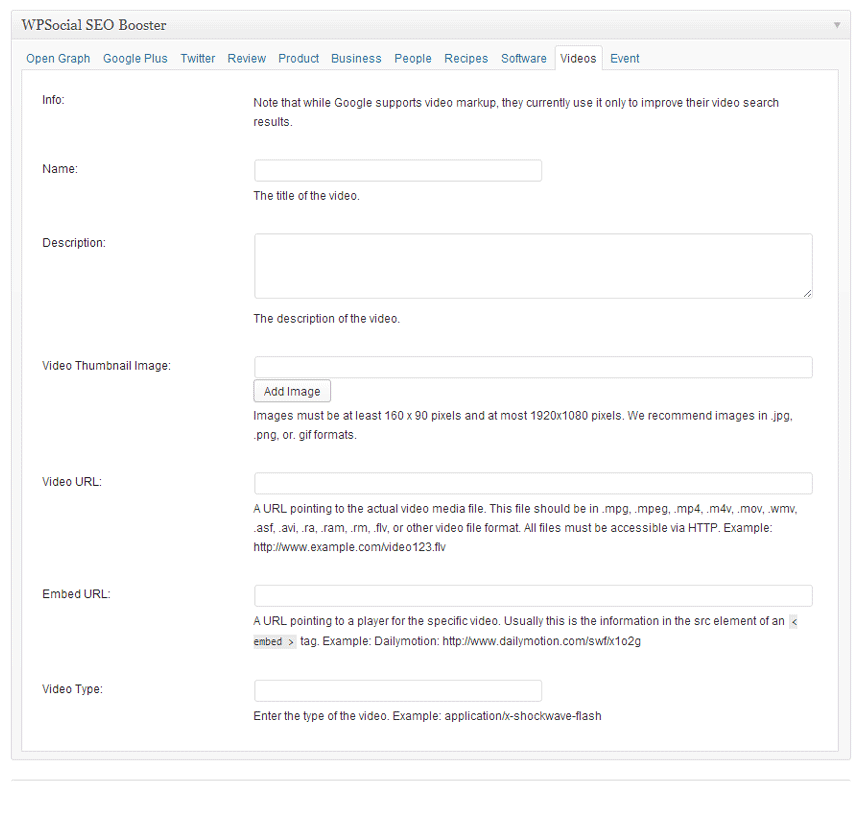Viewport: 858px width, 815px height.
Task: Select the Videos tab
Action: pyautogui.click(x=578, y=58)
